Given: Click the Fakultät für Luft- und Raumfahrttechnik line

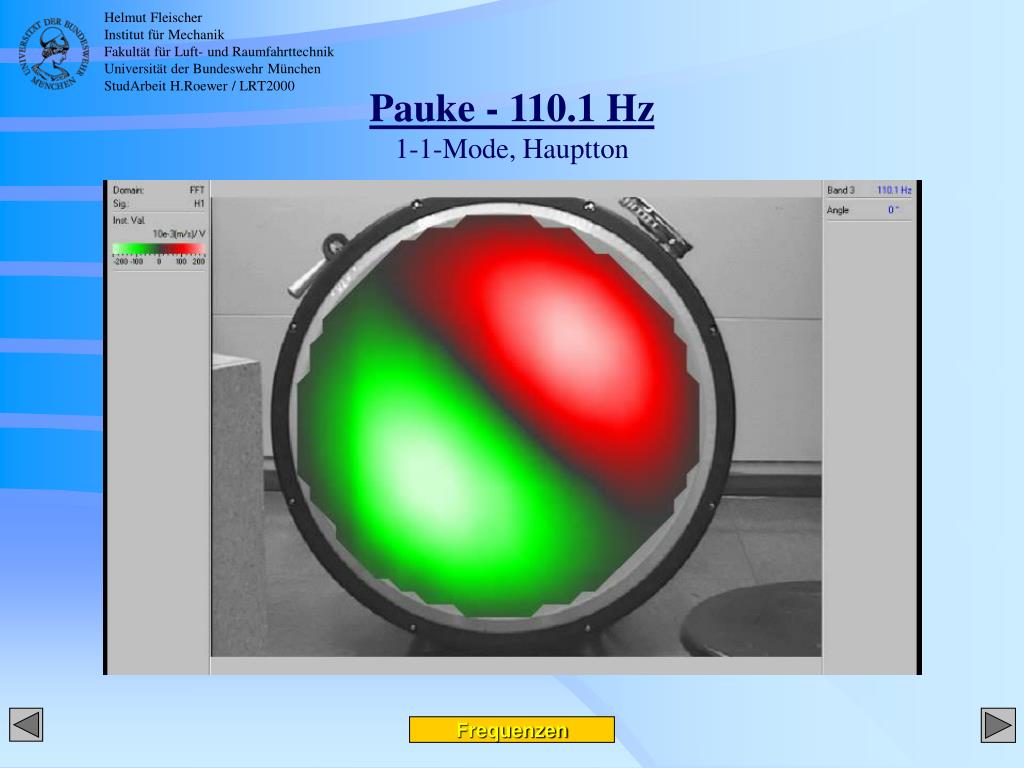Looking at the screenshot, I should point(219,52).
